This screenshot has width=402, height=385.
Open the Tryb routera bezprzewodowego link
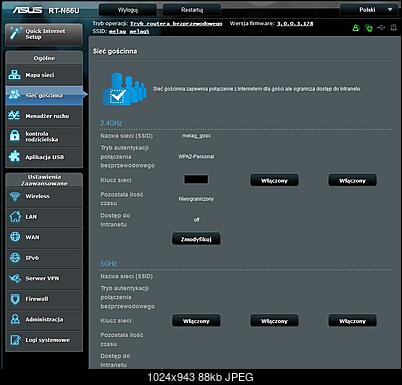tap(176, 24)
